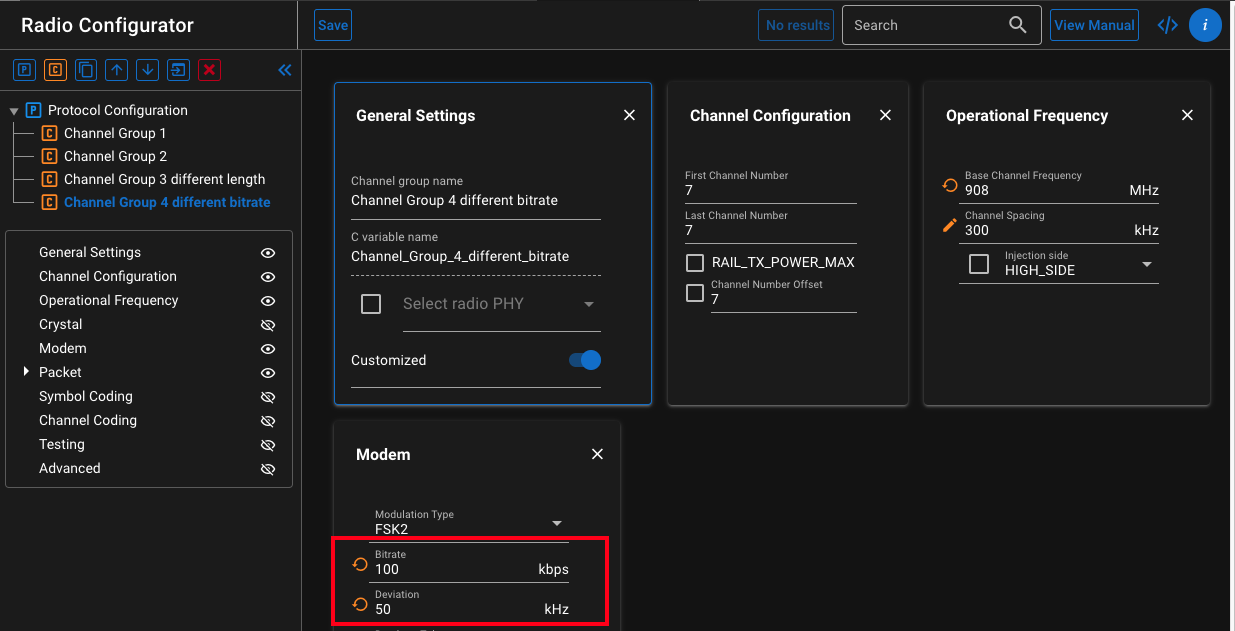Open the Modulation Type dropdown

557,523
